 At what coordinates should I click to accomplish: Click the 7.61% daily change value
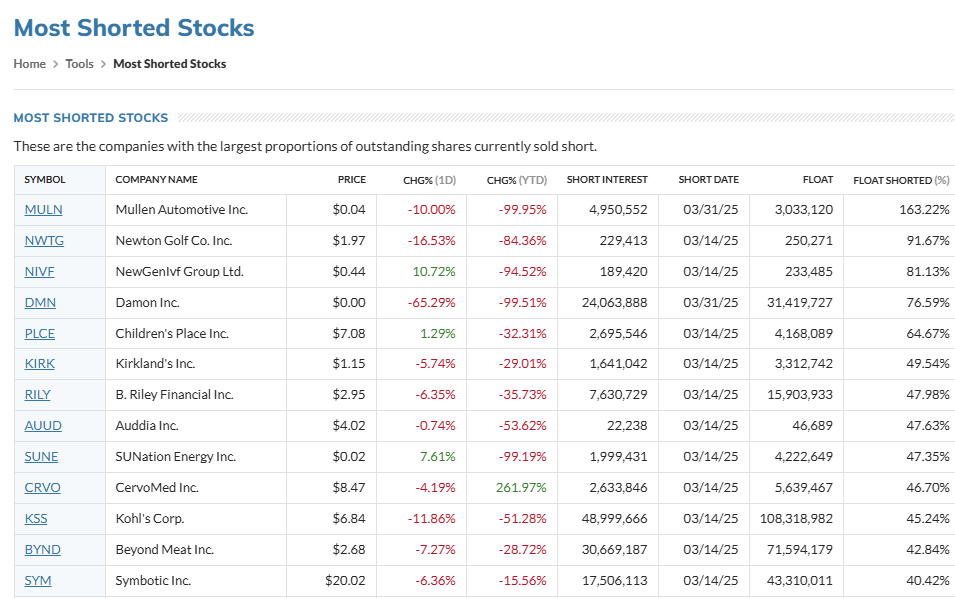click(437, 457)
